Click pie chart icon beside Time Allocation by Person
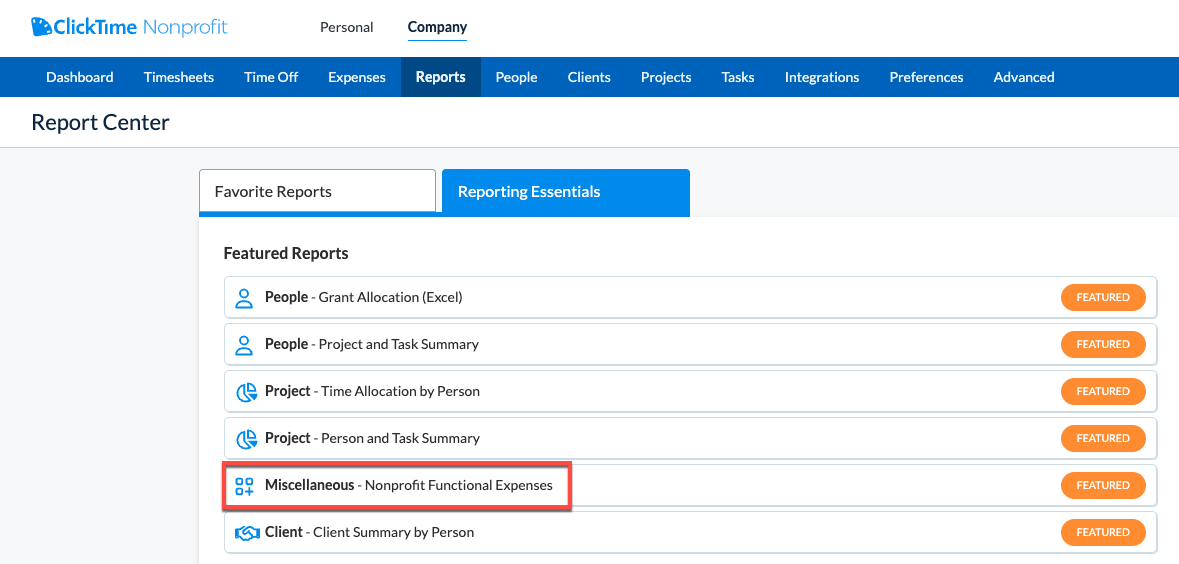Image resolution: width=1179 pixels, height=564 pixels. [x=246, y=392]
